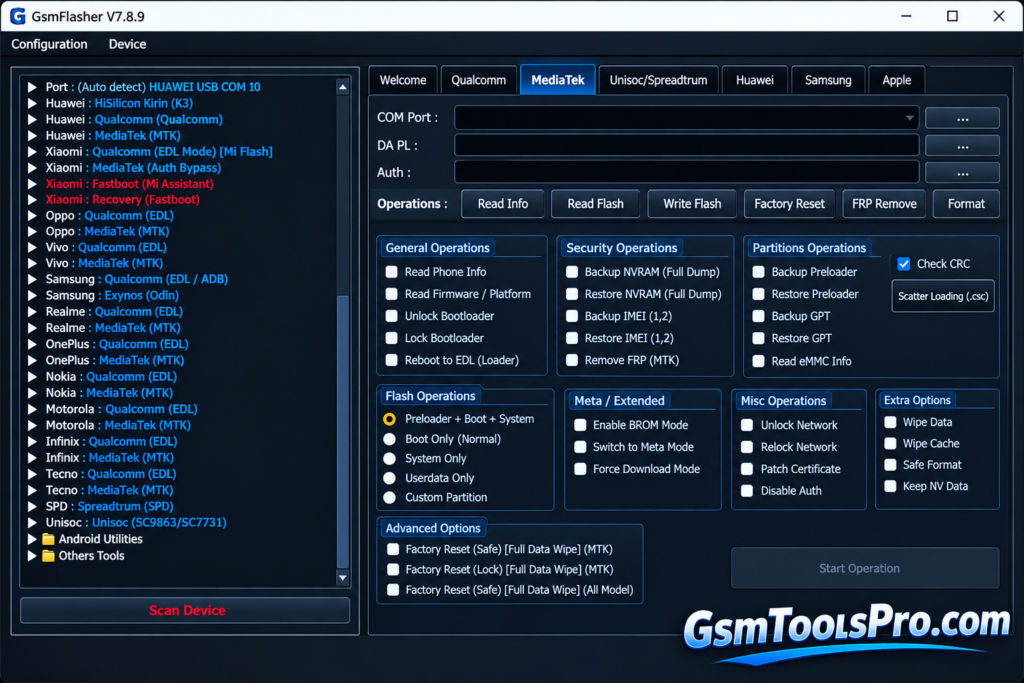Expand the Xiaomi Fastboot (Mi Assistant) row
1024x683 pixels.
pyautogui.click(x=31, y=184)
